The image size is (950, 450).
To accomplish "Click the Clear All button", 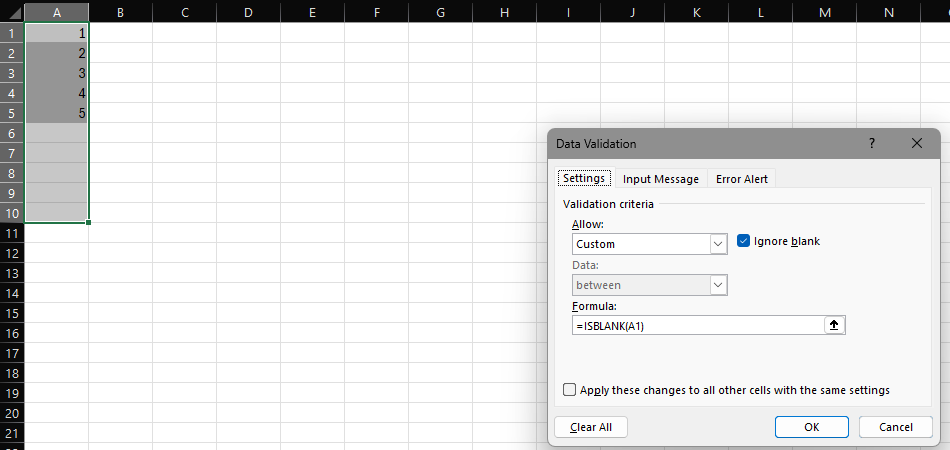I will point(591,427).
